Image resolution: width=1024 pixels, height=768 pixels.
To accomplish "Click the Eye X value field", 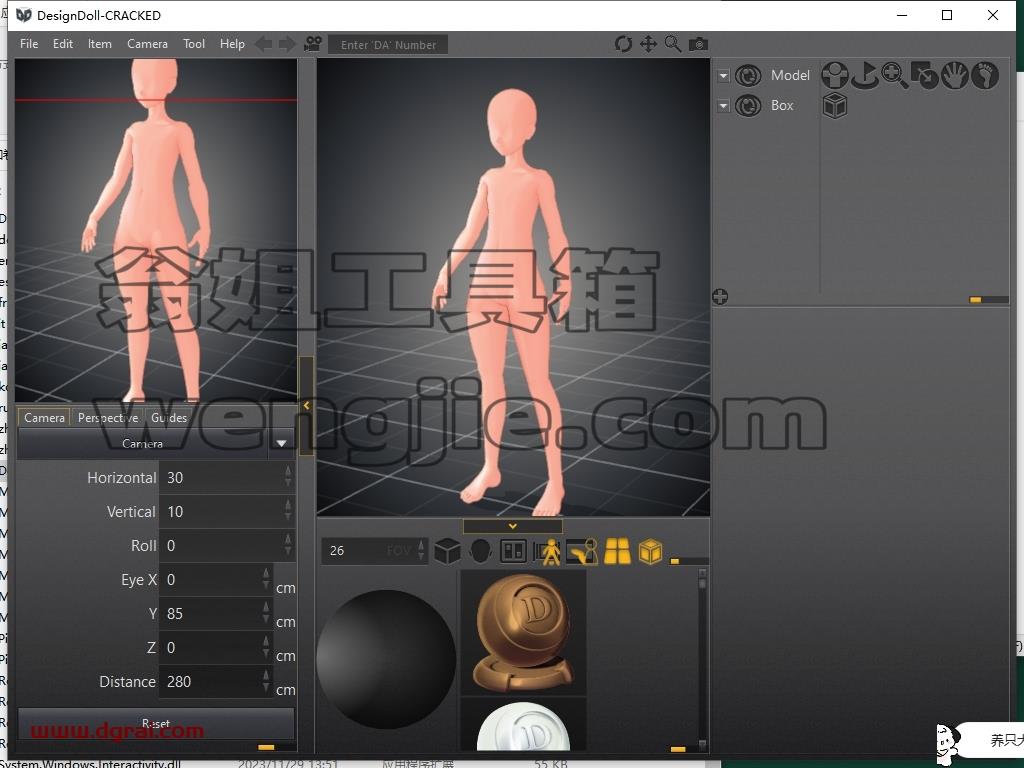I will tap(210, 579).
